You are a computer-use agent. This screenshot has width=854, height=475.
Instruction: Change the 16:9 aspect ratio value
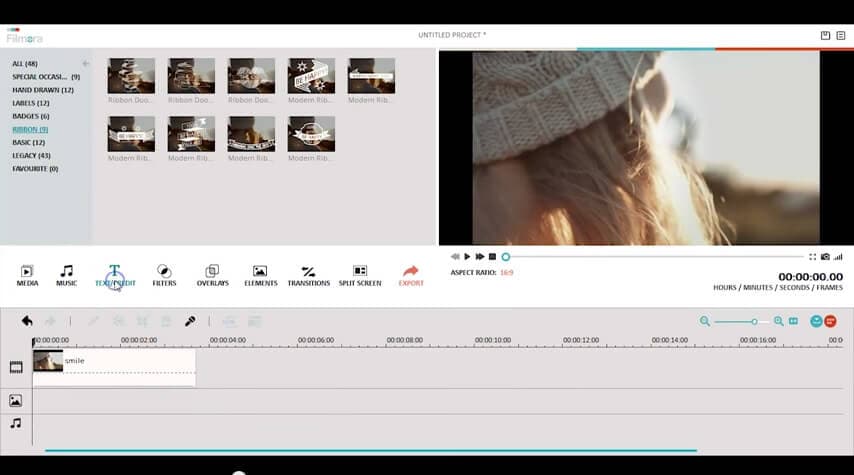pyautogui.click(x=507, y=272)
